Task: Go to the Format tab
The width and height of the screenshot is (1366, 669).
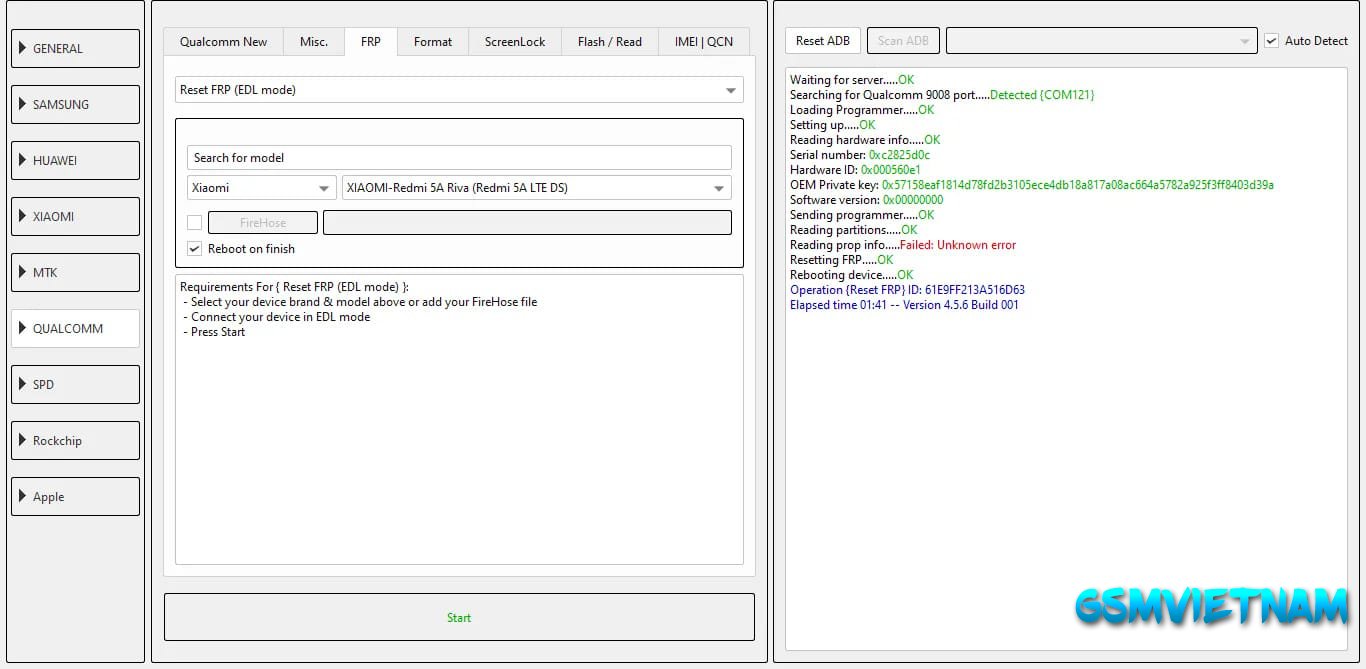Action: click(x=433, y=42)
